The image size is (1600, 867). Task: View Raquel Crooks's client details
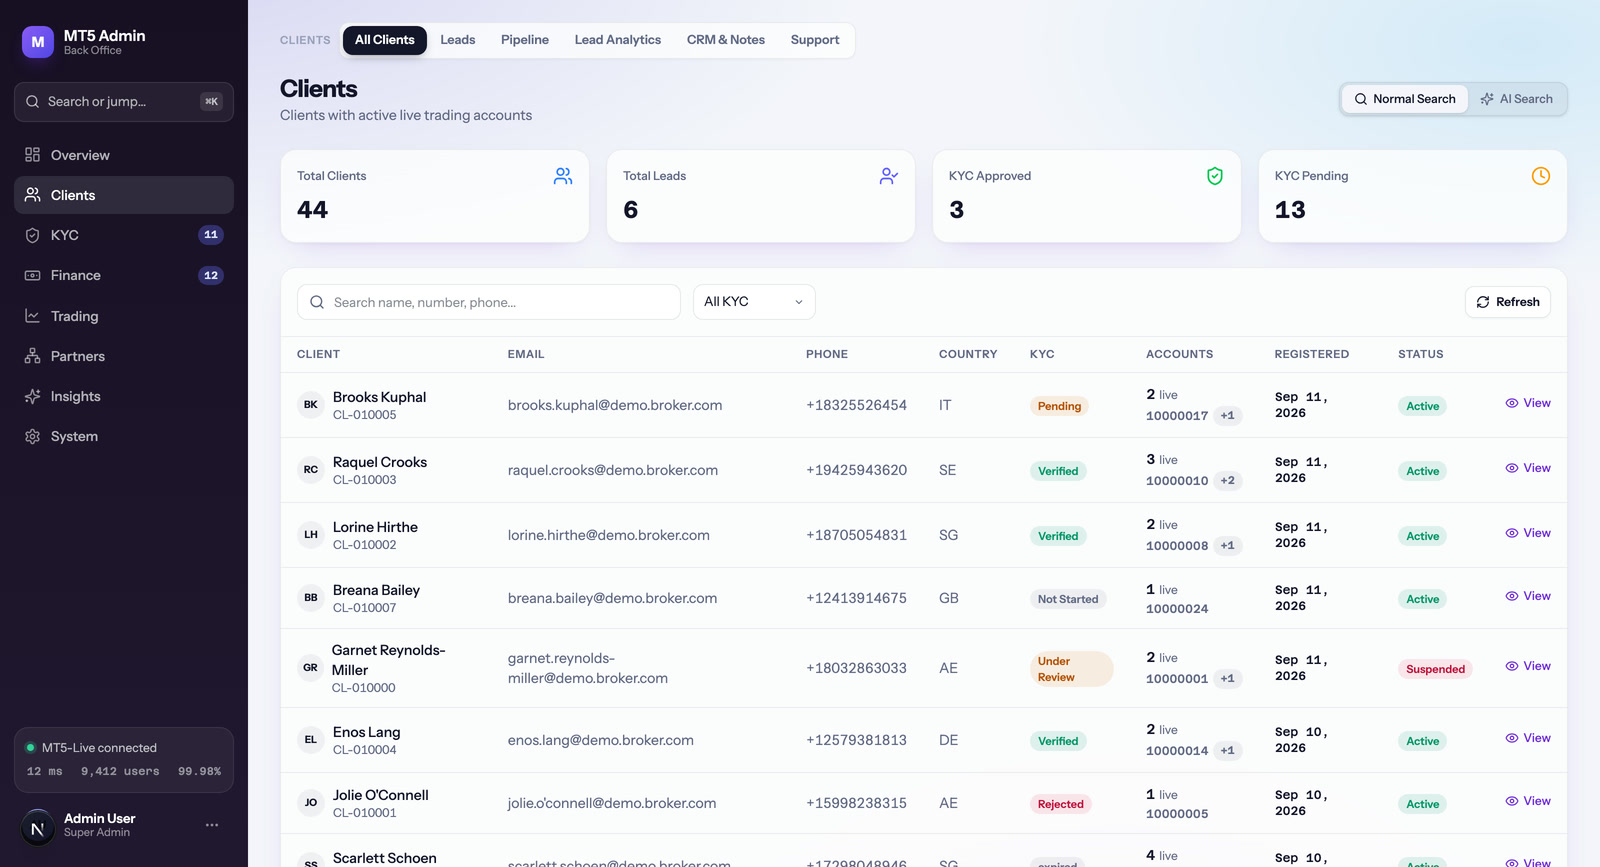(1528, 468)
